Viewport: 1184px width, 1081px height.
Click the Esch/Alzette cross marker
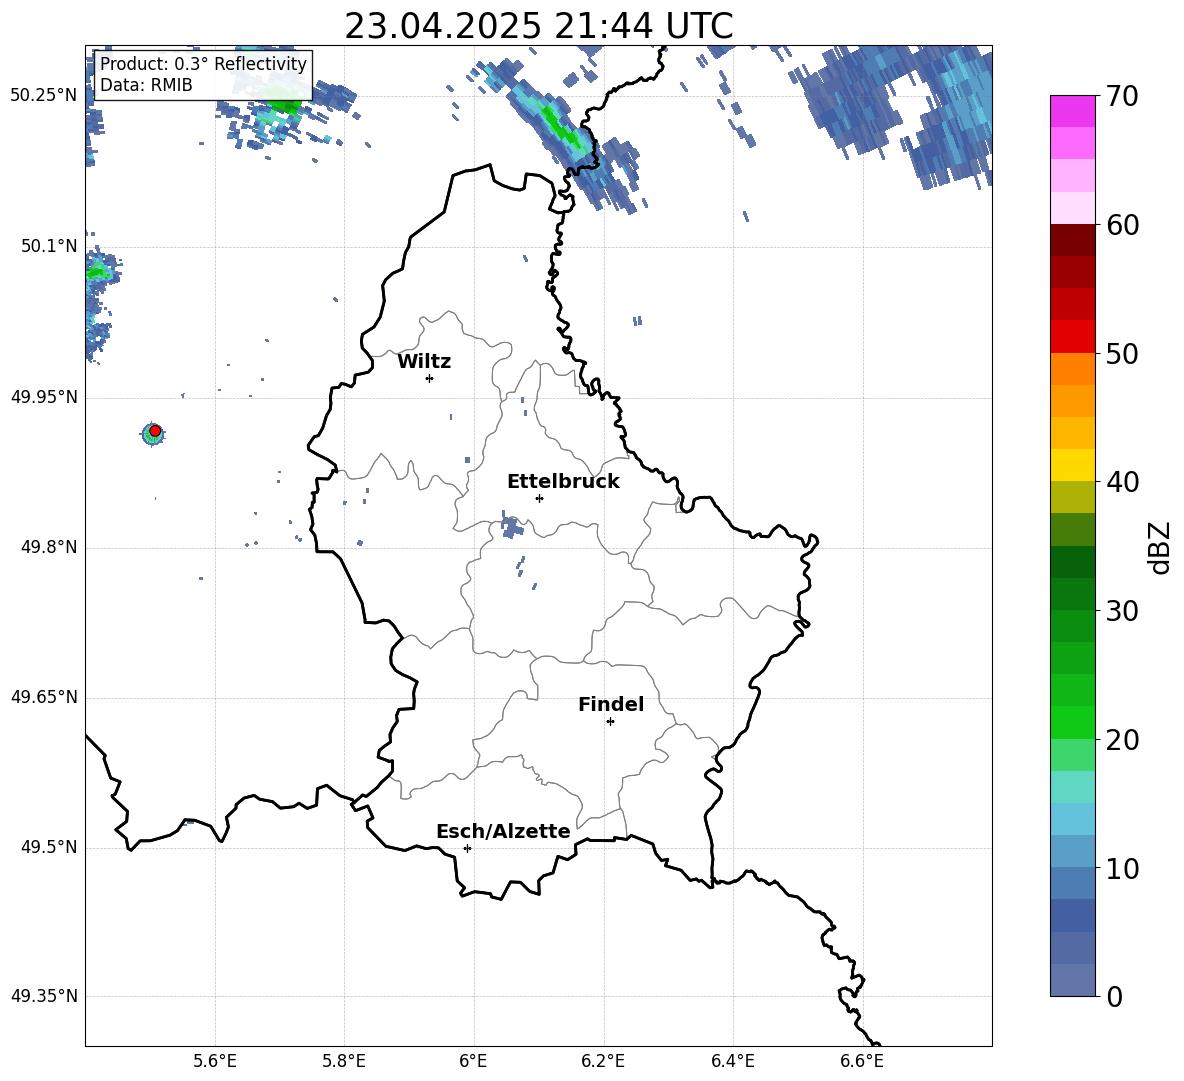coord(467,848)
